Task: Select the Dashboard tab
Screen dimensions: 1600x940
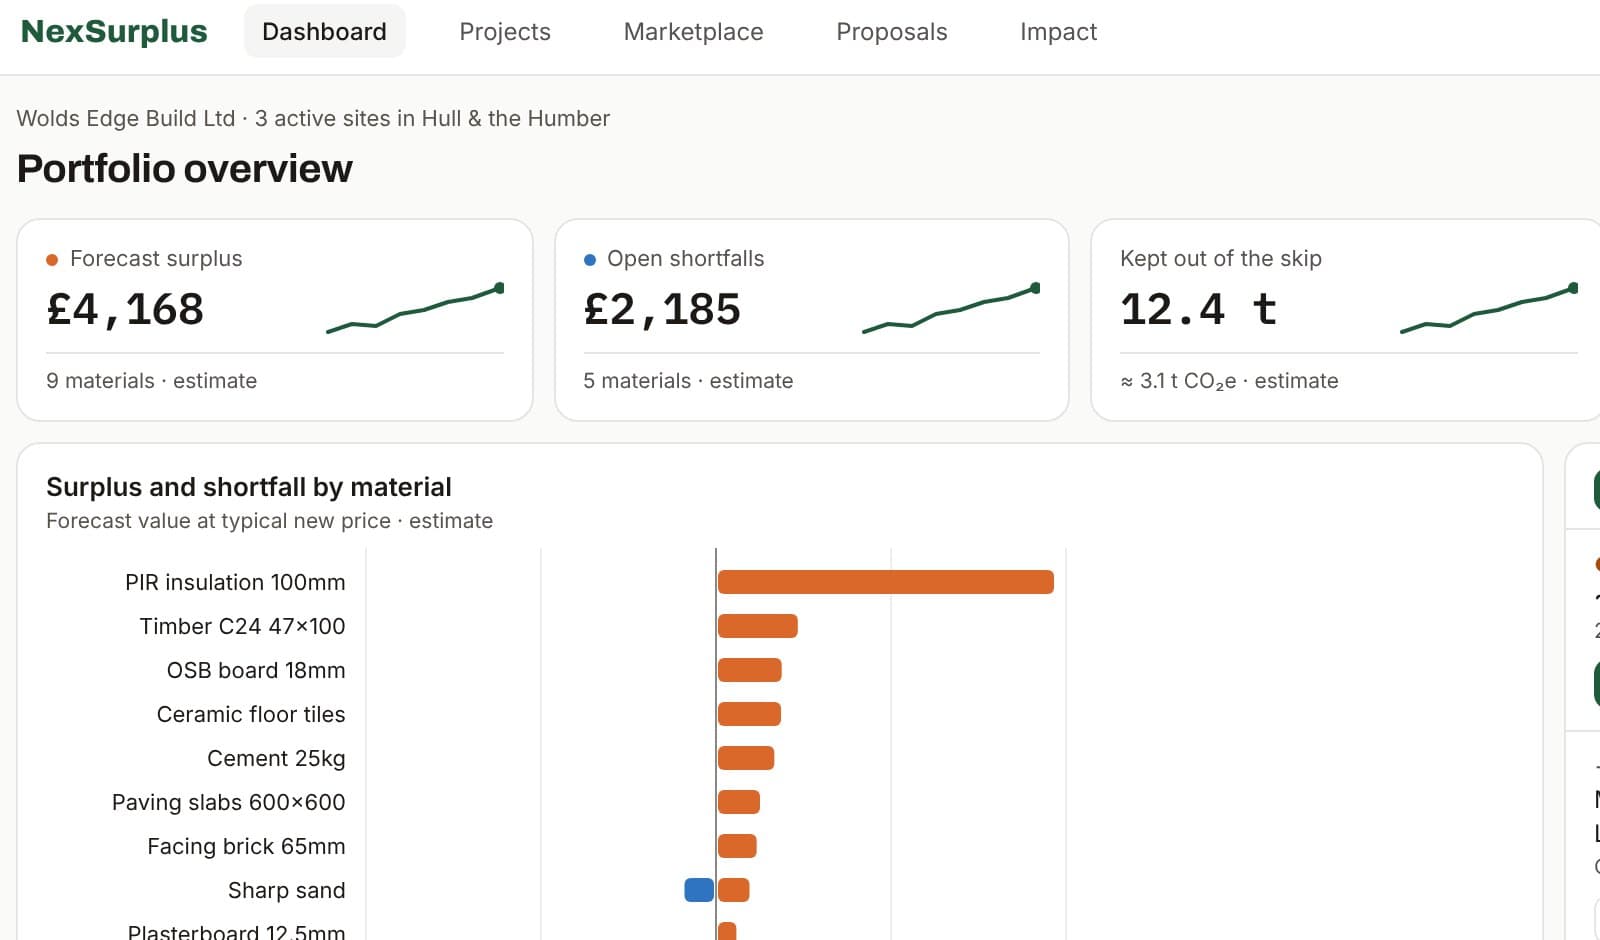Action: coord(324,31)
